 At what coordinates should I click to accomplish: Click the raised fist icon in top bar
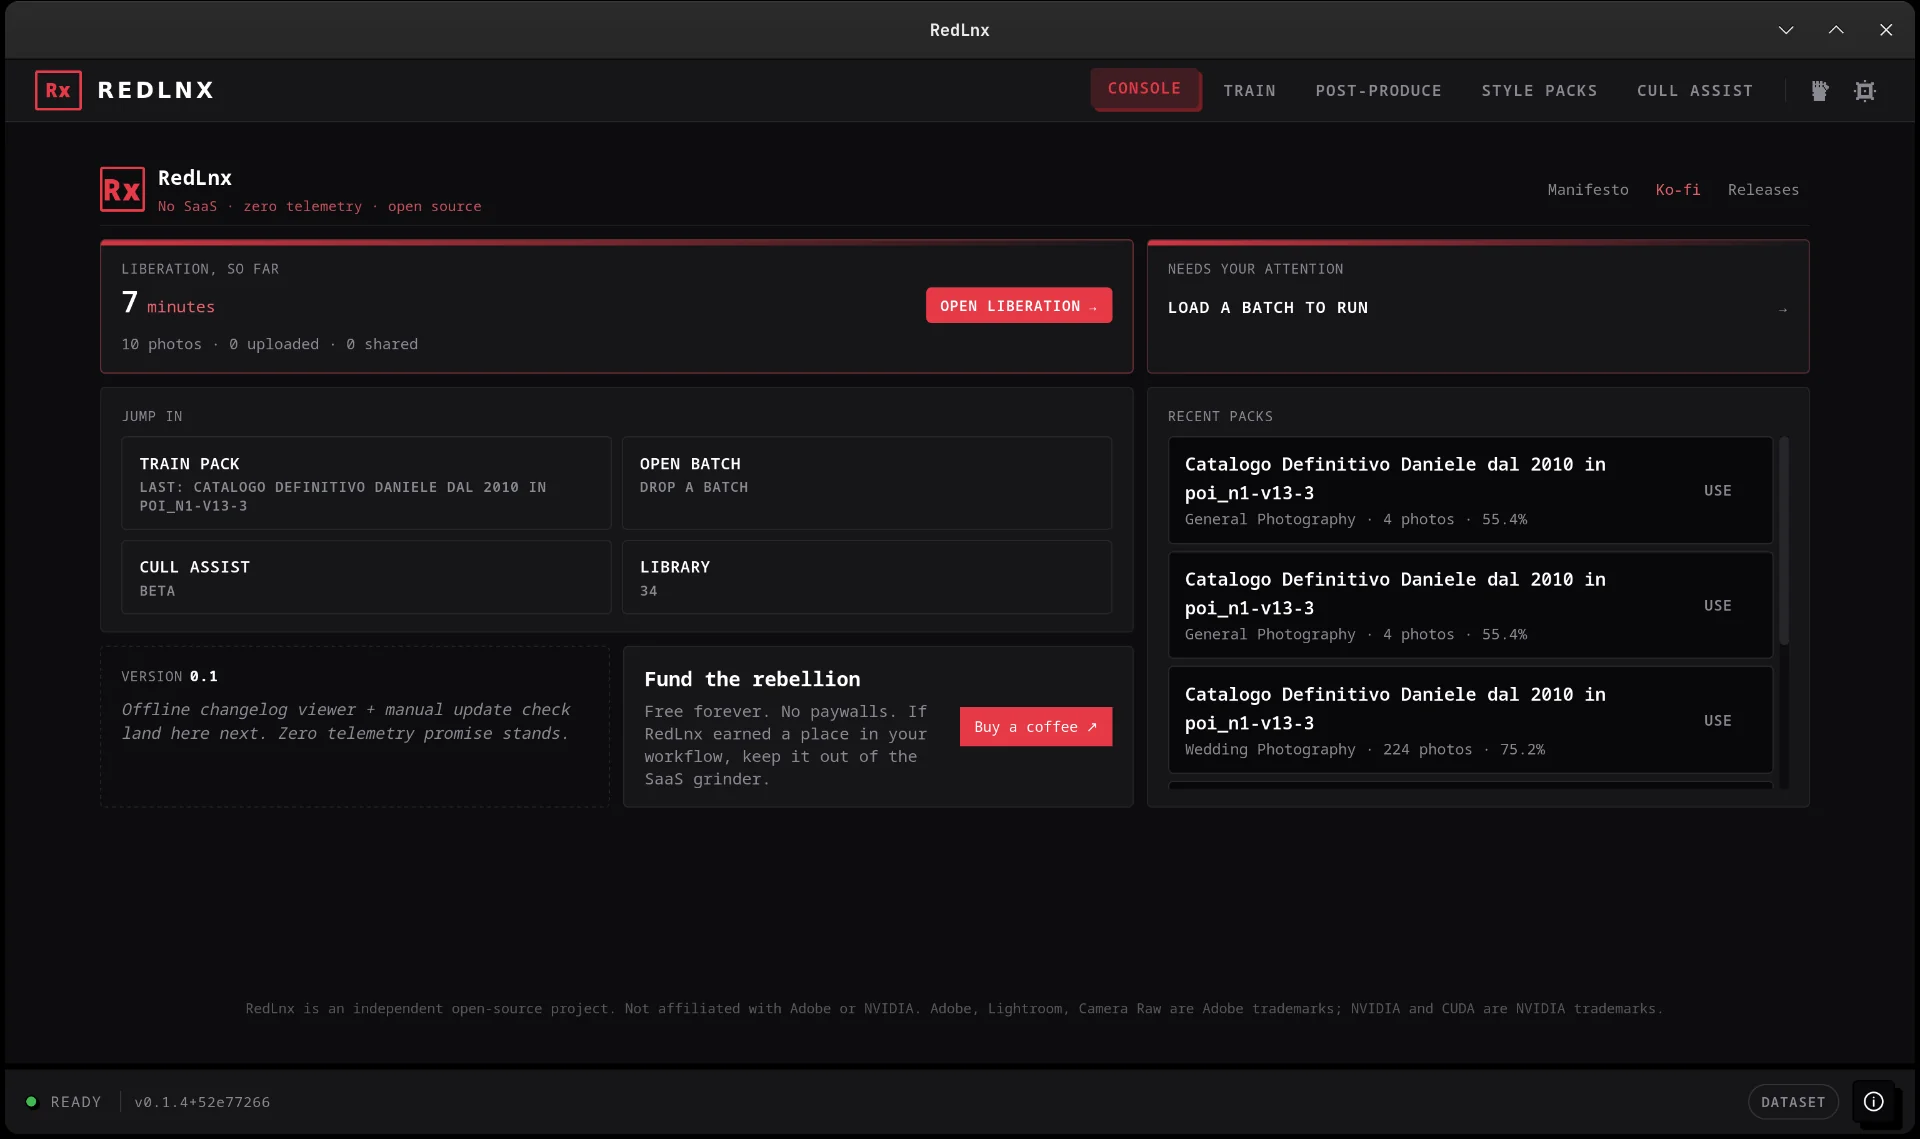click(x=1819, y=91)
